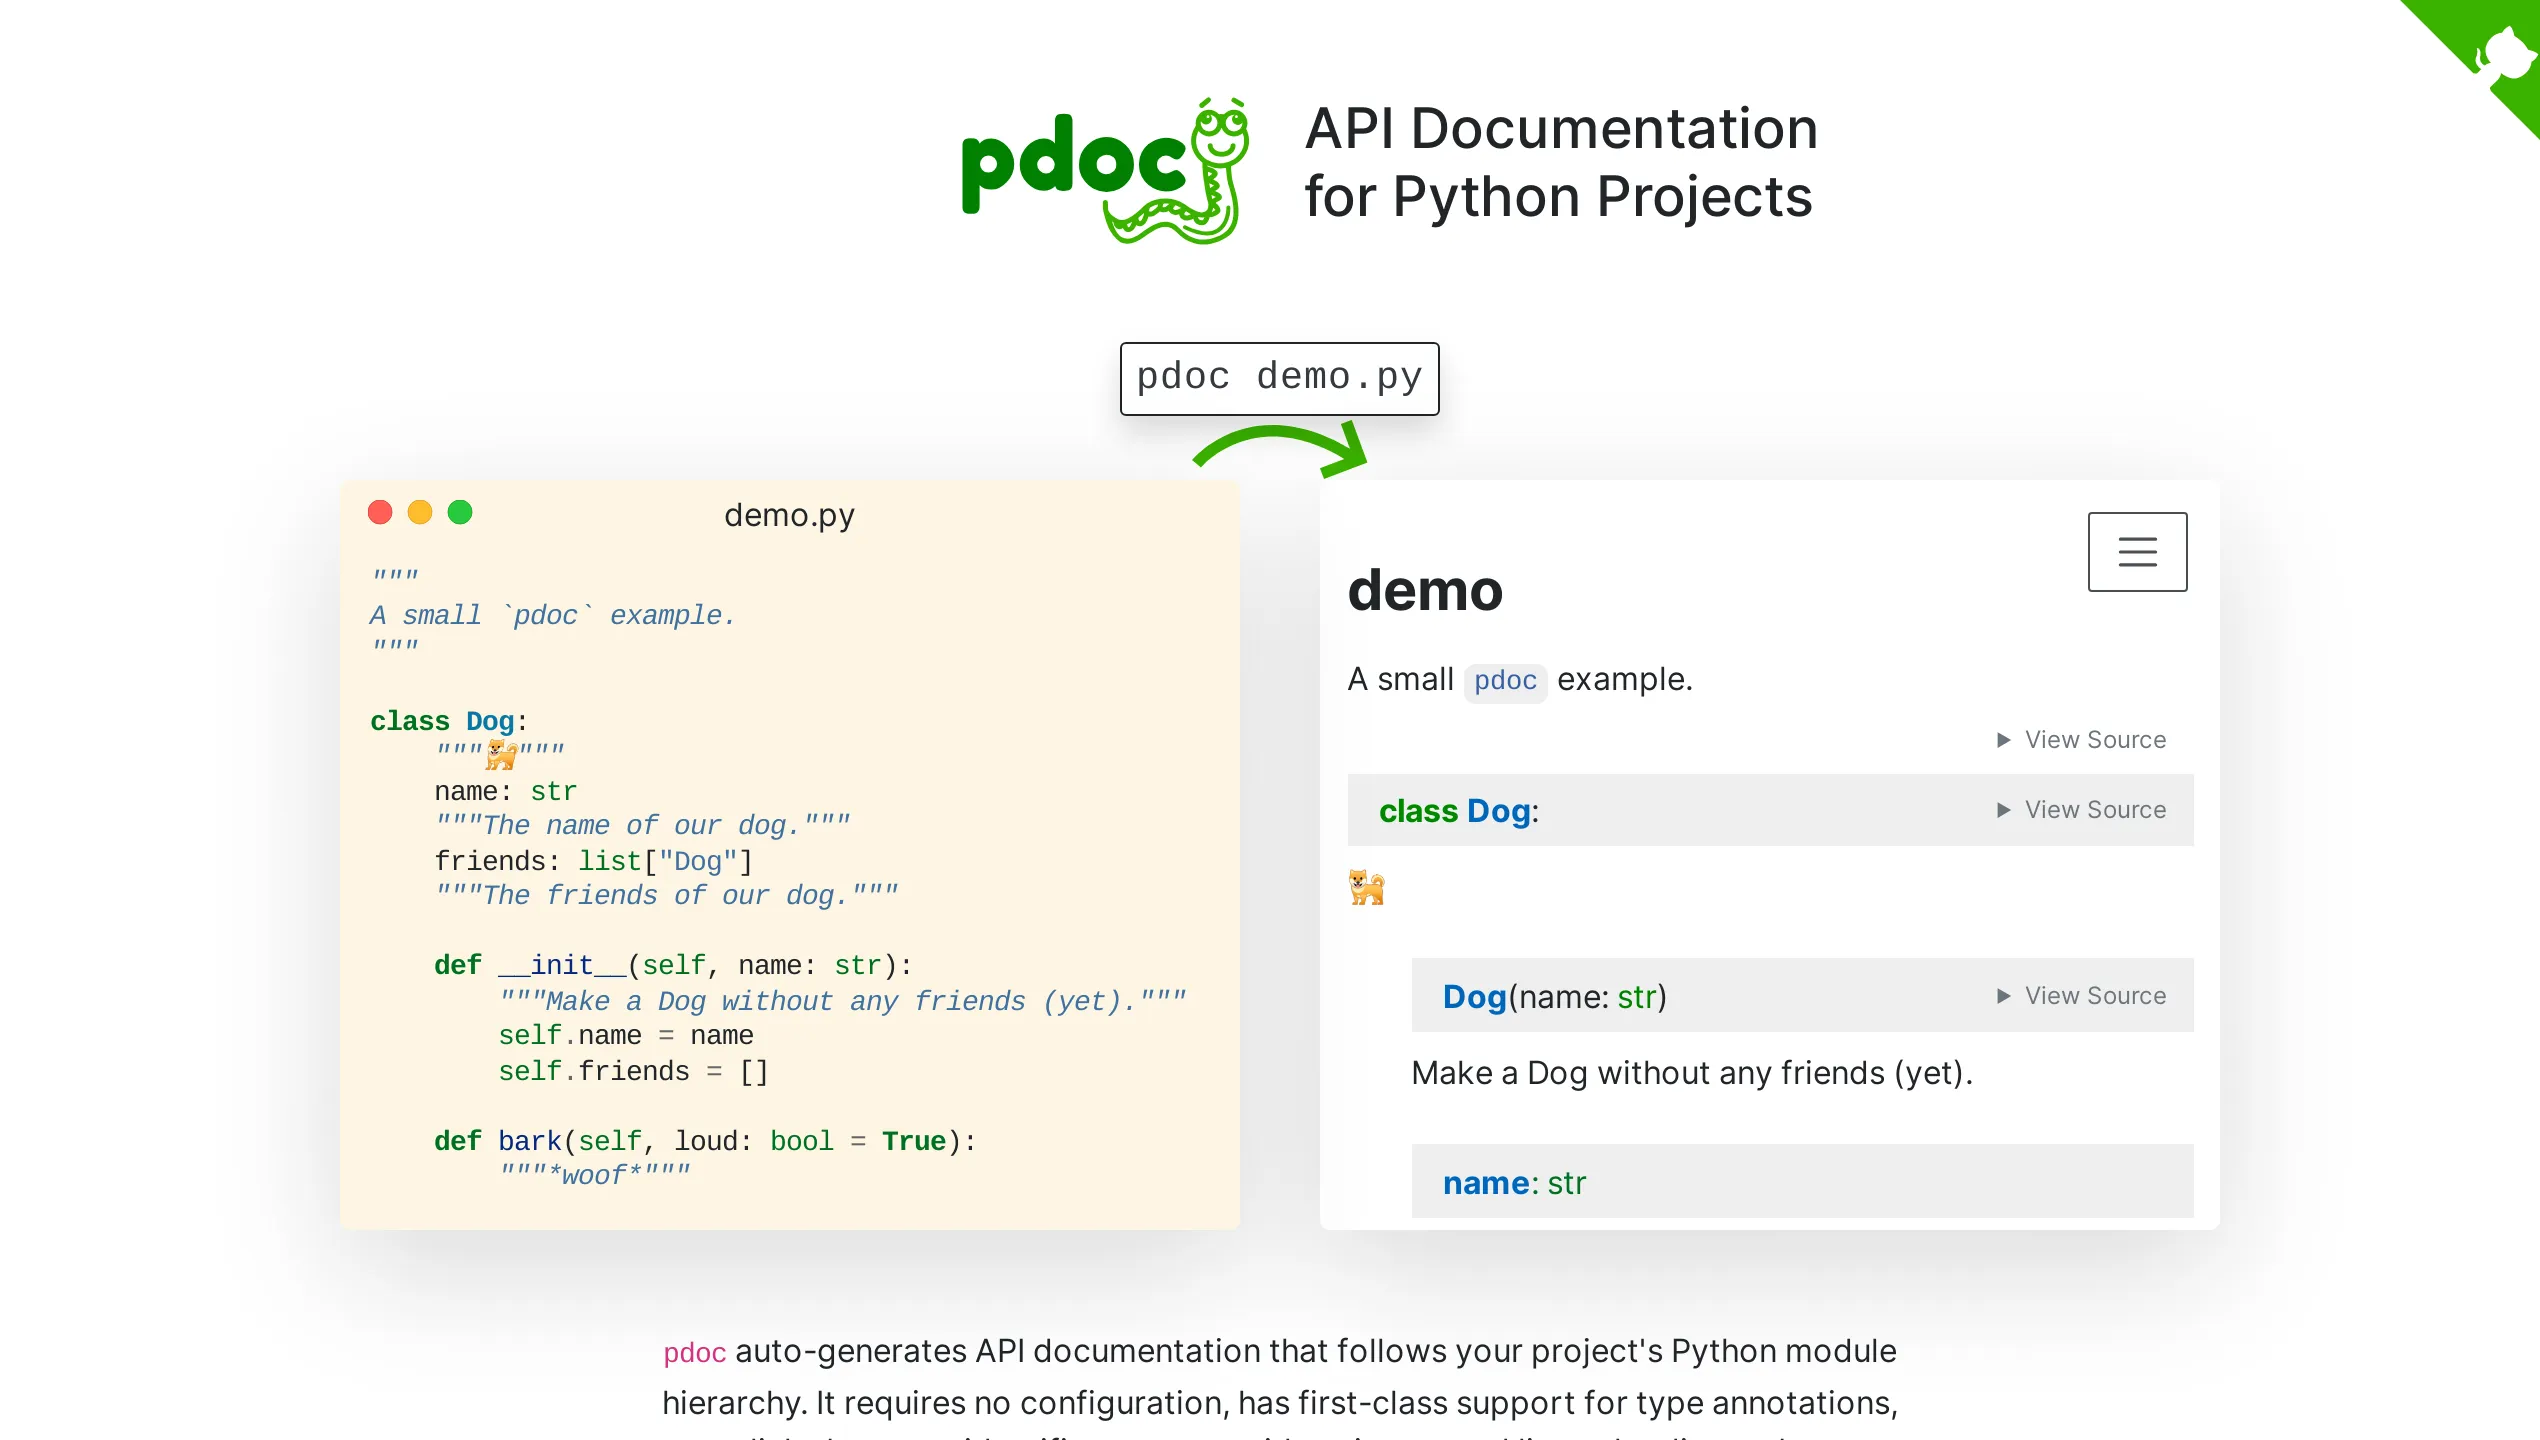Click the green zoom dot on demo.py window
The image size is (2540, 1440).
(461, 512)
